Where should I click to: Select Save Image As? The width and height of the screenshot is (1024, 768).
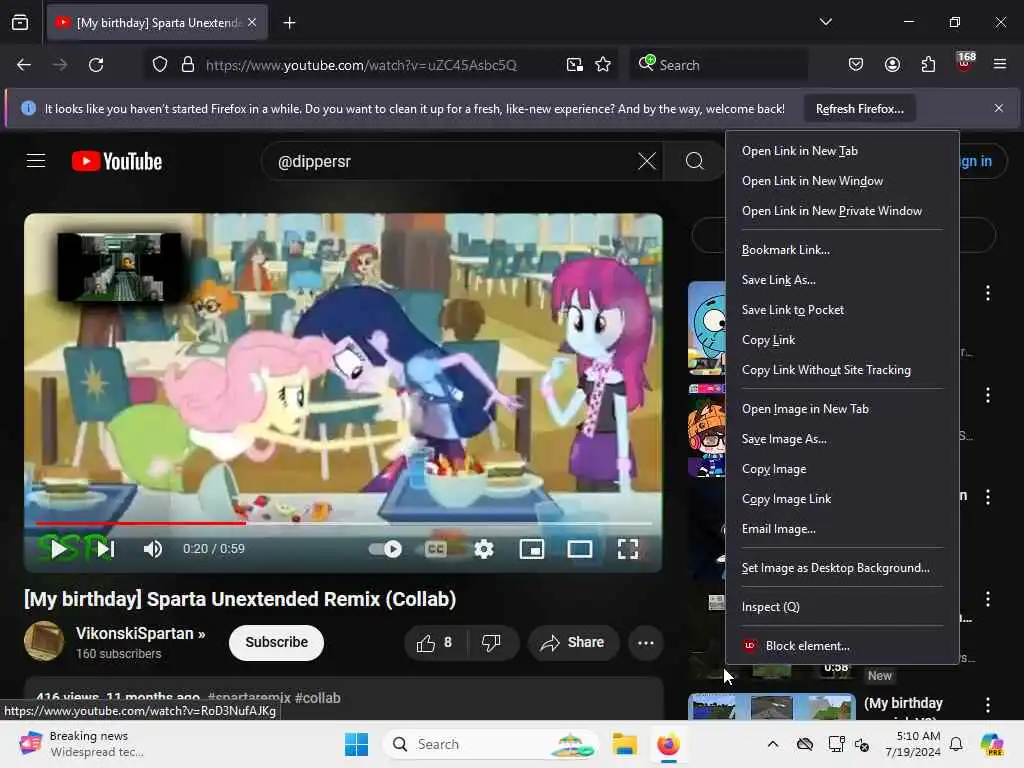point(841,439)
